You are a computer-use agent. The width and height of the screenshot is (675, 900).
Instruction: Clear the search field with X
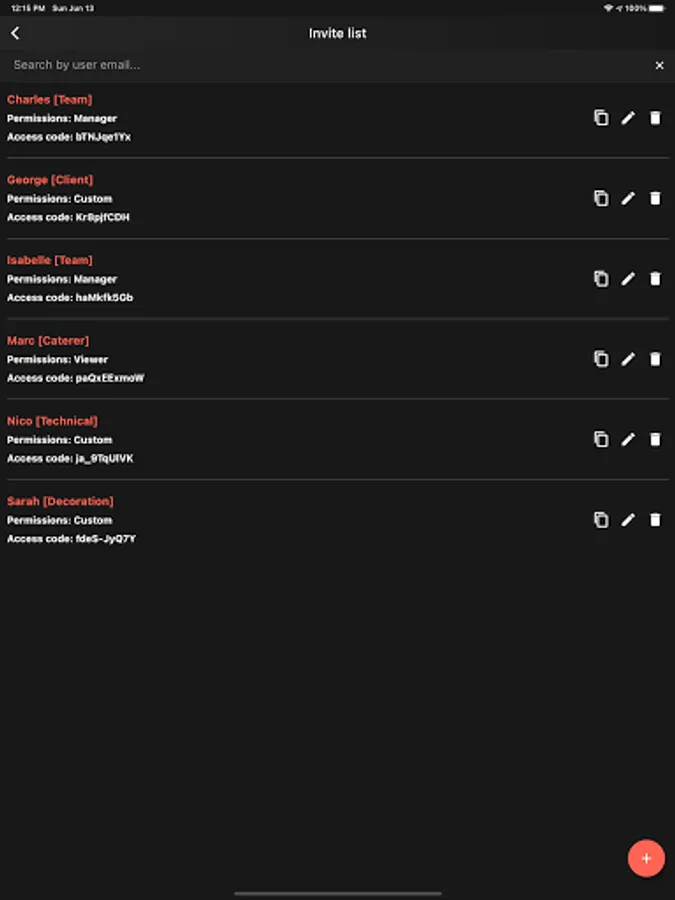(660, 65)
